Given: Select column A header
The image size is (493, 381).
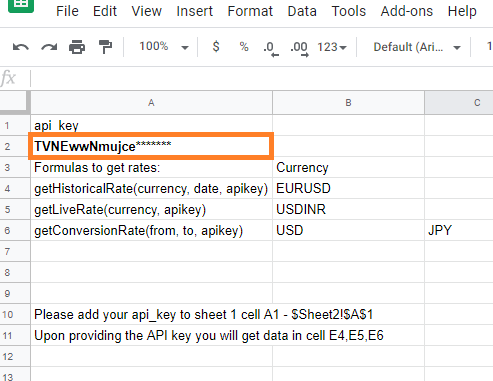Looking at the screenshot, I should [151, 103].
